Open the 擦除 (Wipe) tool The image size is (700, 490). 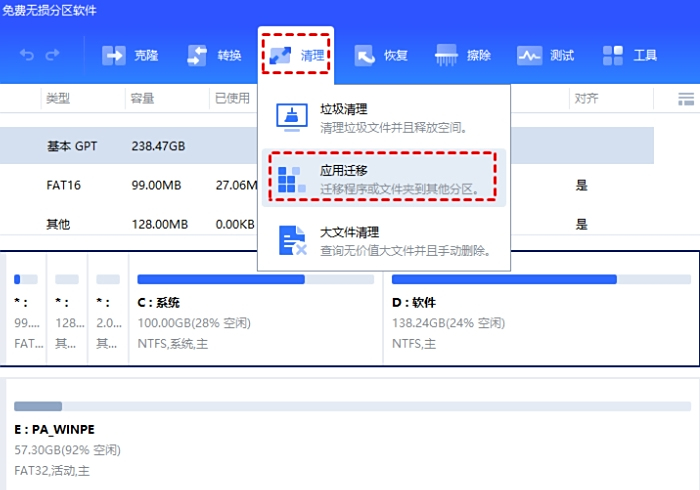point(464,55)
